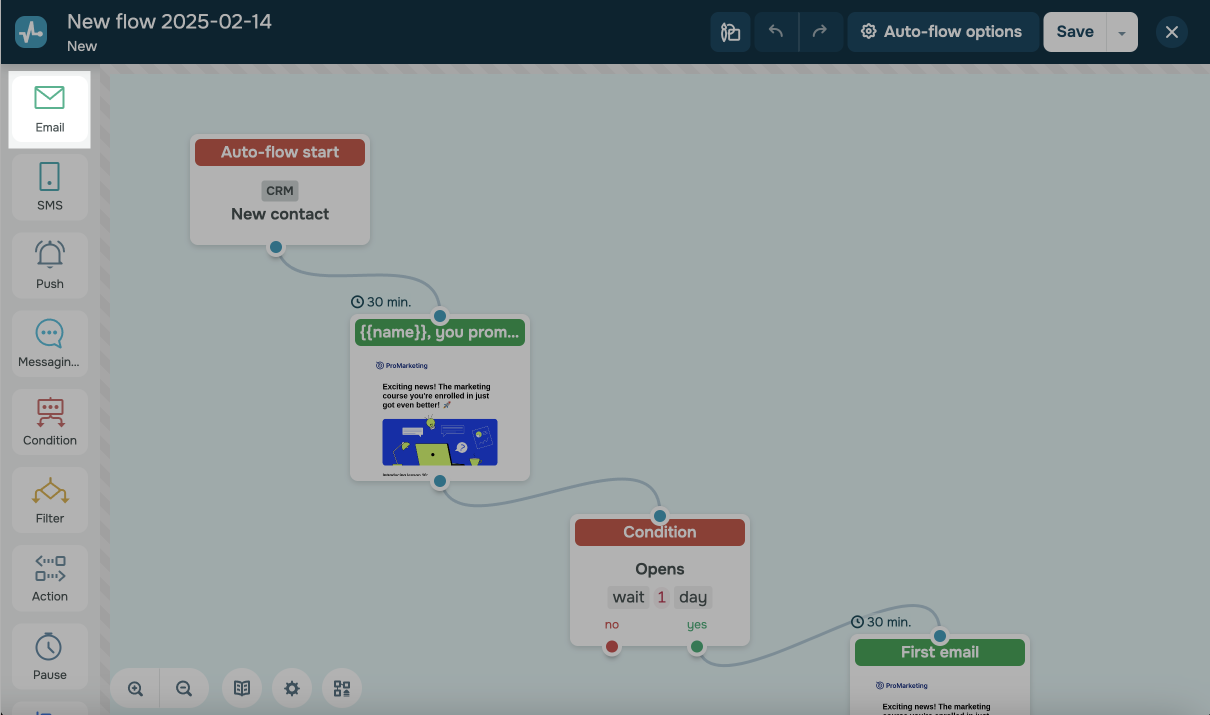
Task: Select the Auto-flow start block
Action: [280, 190]
